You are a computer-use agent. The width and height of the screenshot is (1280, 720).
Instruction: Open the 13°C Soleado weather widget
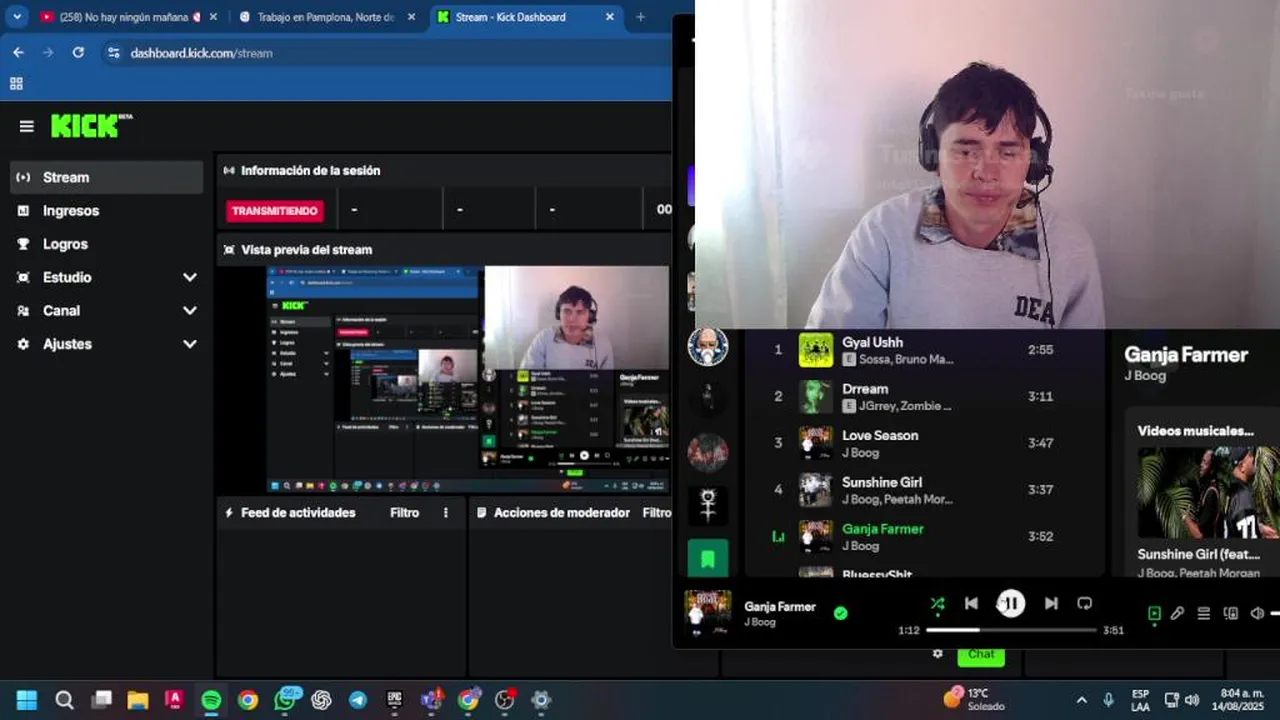click(976, 699)
